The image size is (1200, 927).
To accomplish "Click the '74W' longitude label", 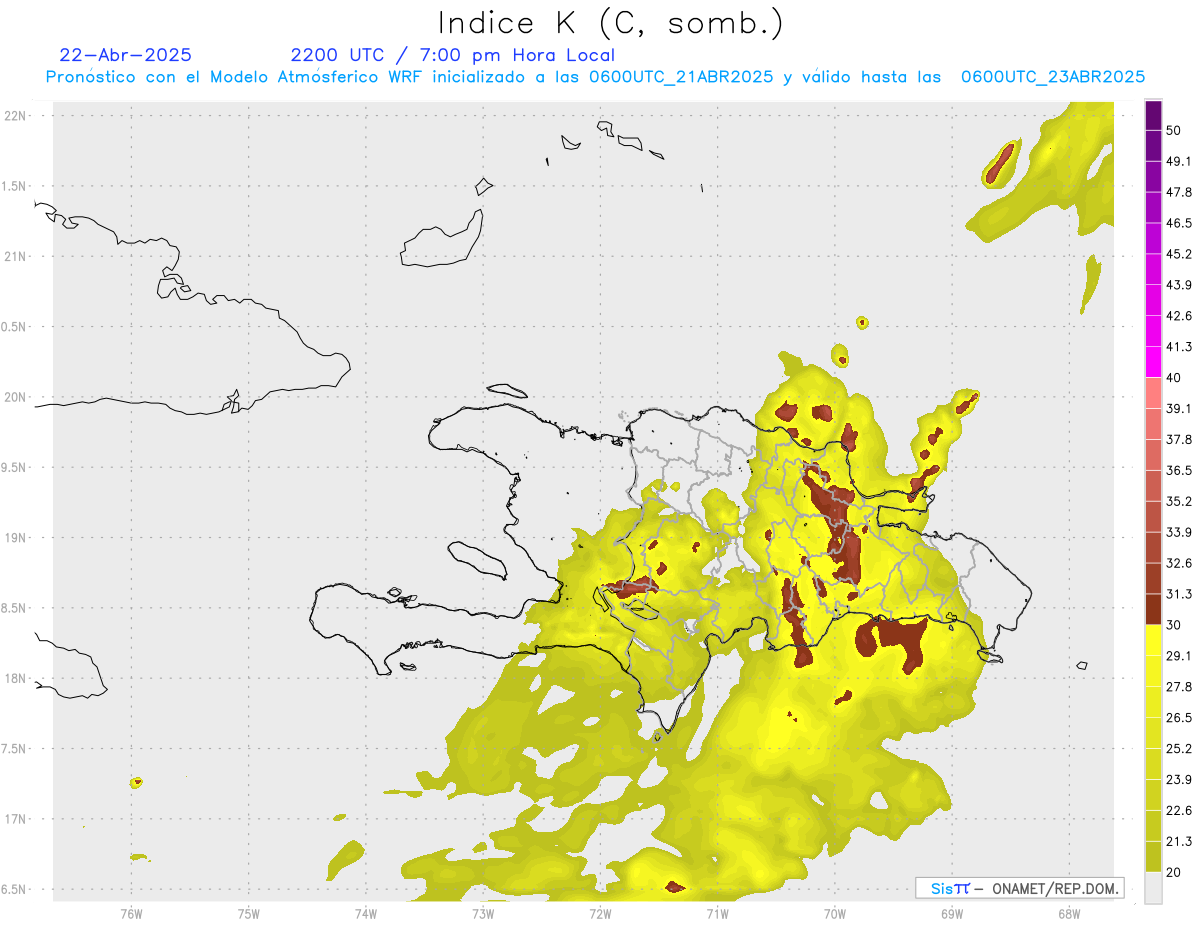I will click(365, 913).
